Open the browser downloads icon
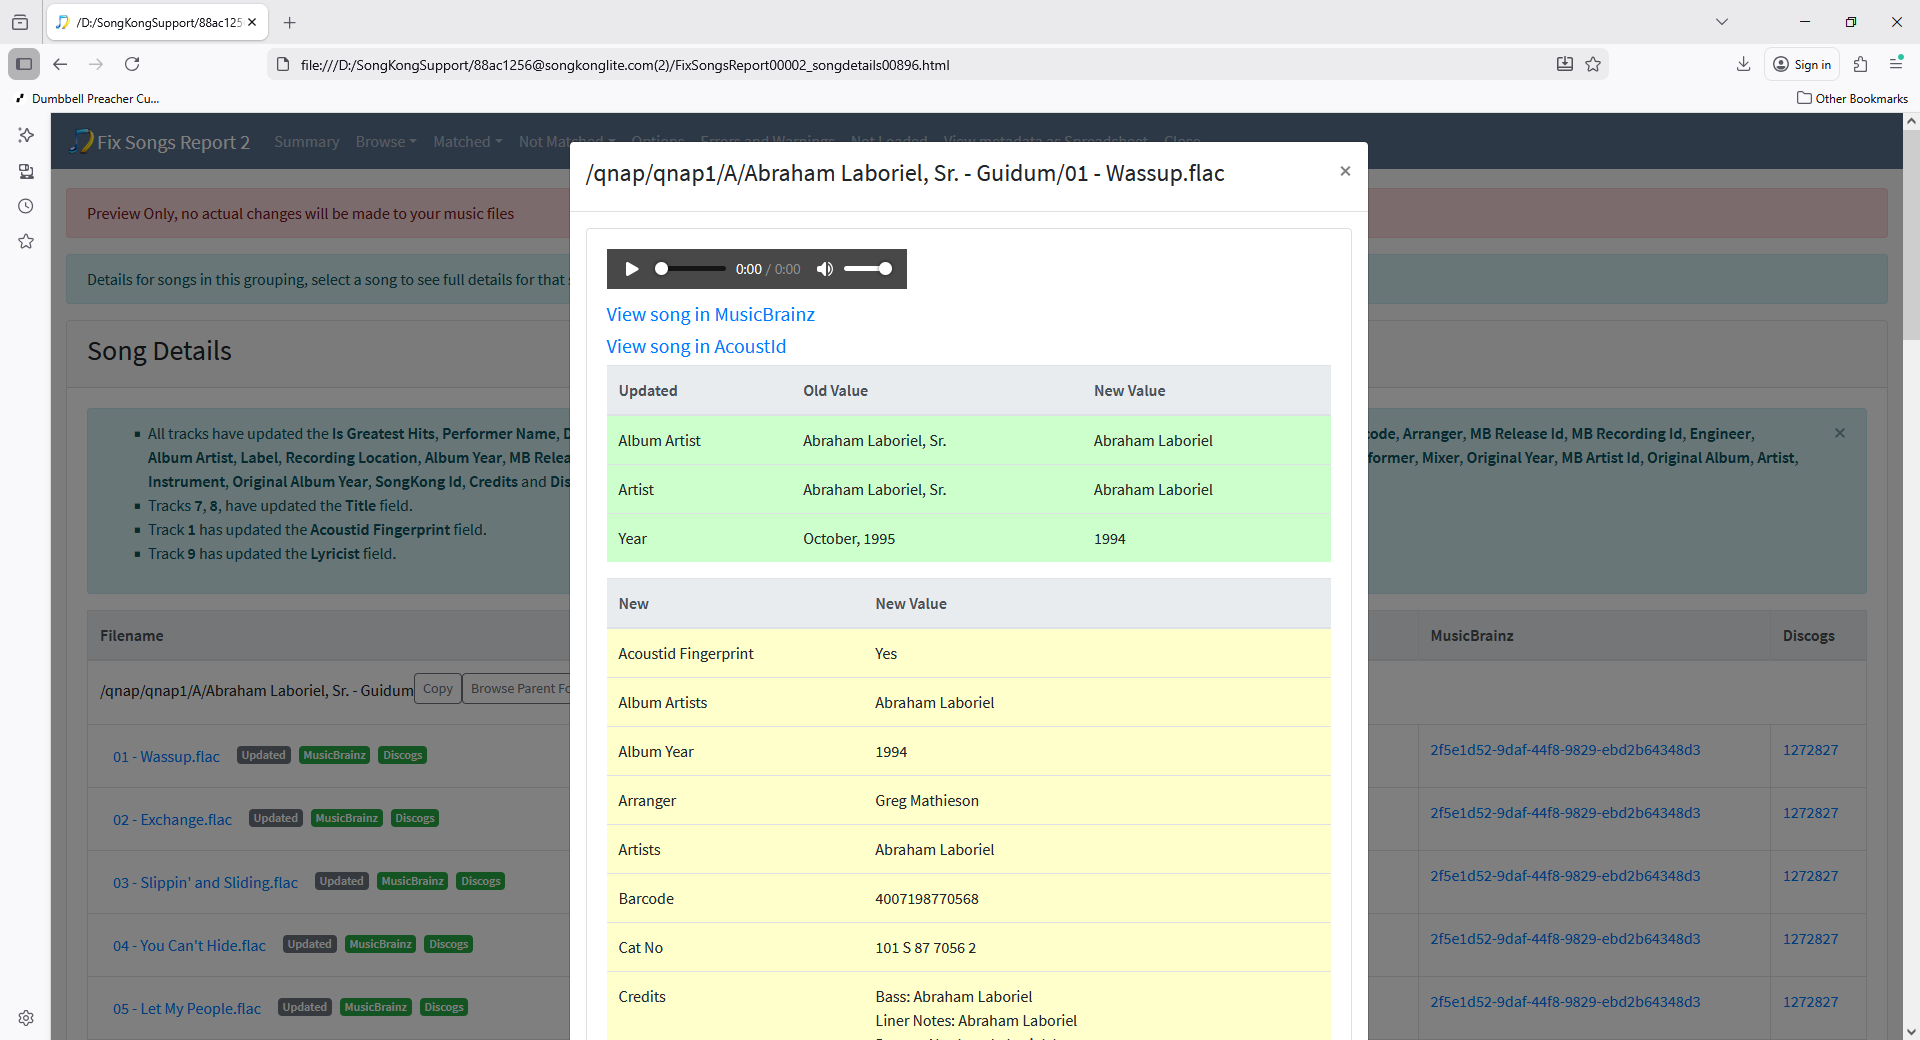Viewport: 1920px width, 1040px height. 1743,64
